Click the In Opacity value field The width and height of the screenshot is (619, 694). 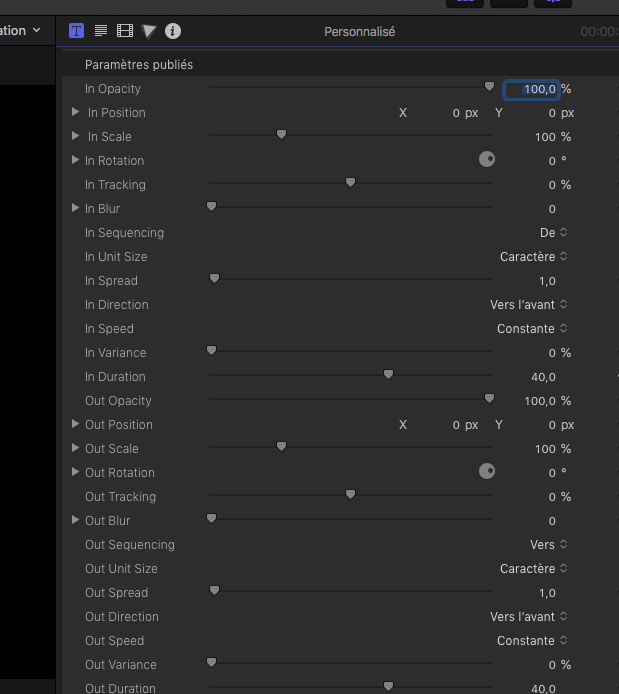click(531, 89)
